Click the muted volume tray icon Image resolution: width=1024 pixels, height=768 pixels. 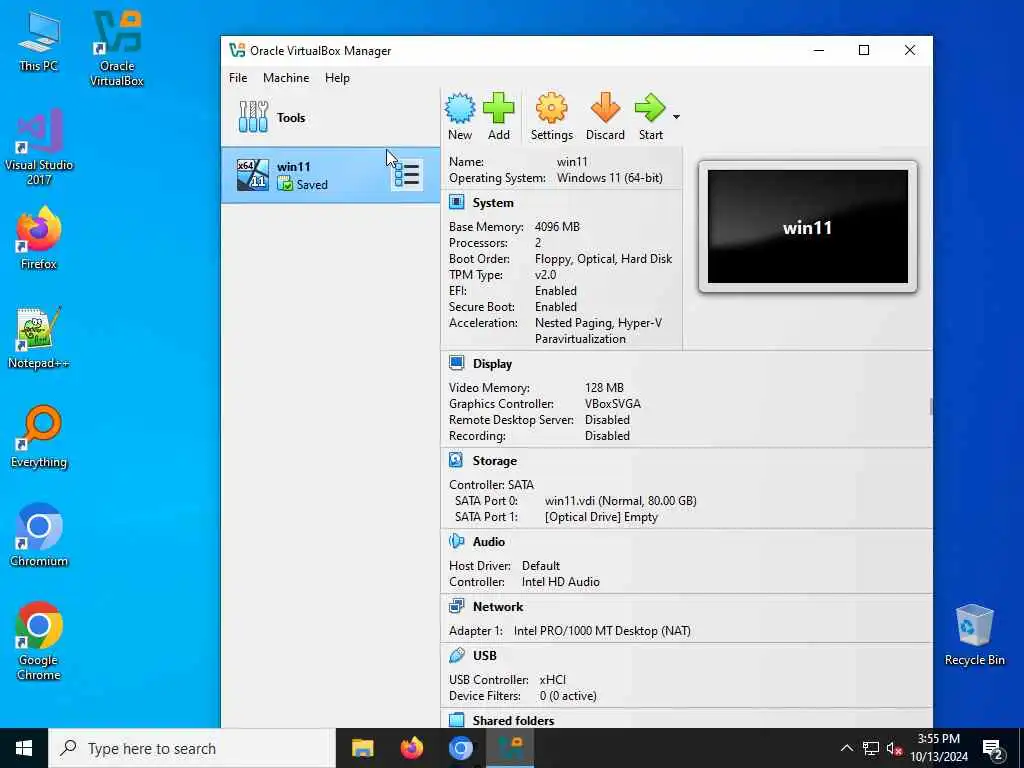(x=894, y=748)
